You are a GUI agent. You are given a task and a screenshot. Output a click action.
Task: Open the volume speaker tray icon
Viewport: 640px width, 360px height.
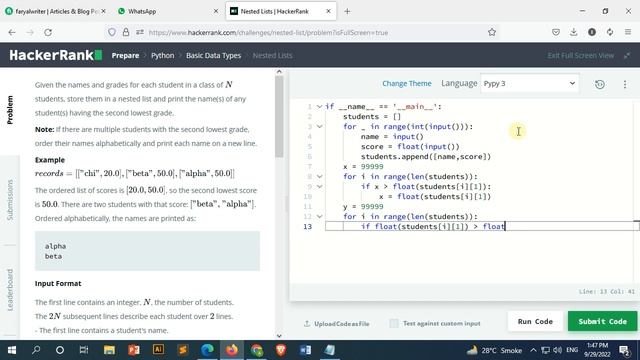pos(558,350)
